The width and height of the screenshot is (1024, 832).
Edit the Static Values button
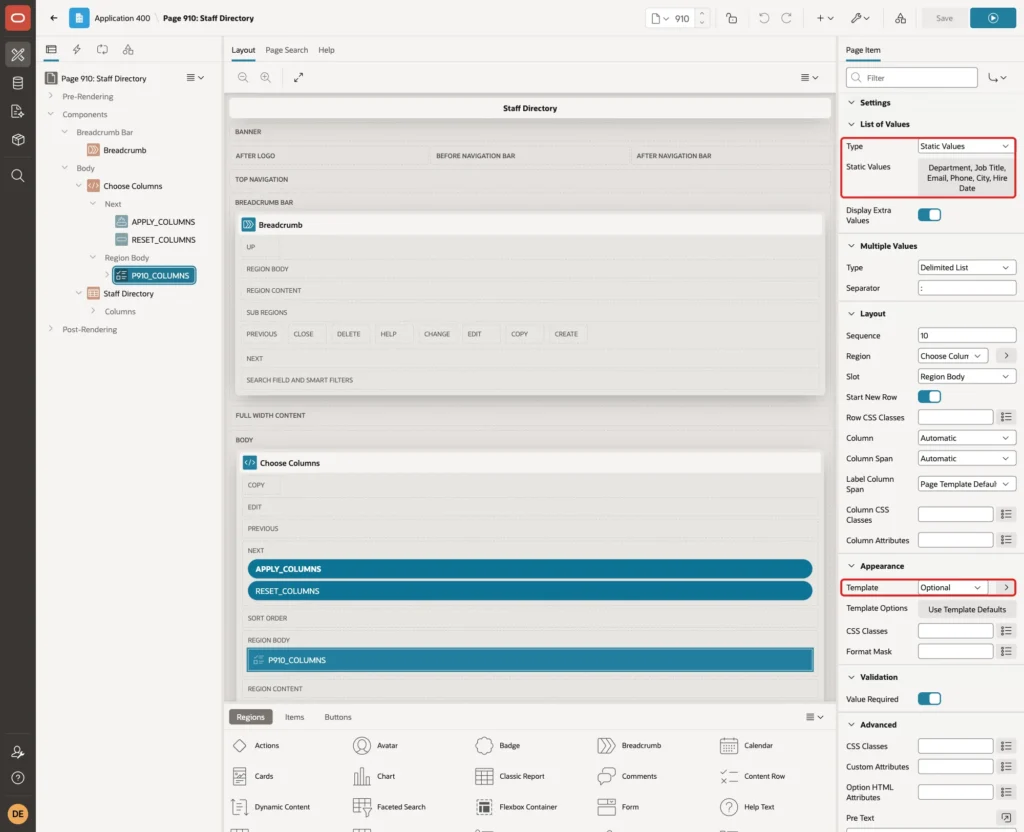tap(967, 178)
